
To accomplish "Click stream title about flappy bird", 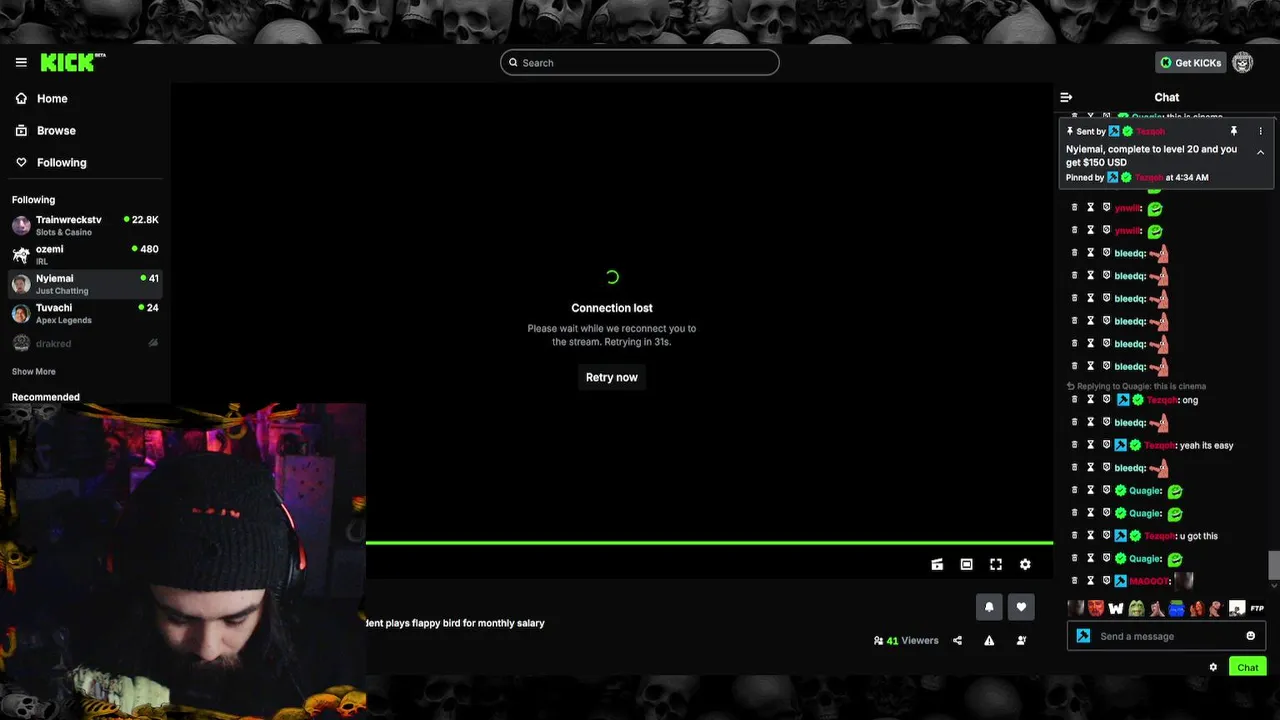I will pyautogui.click(x=455, y=623).
